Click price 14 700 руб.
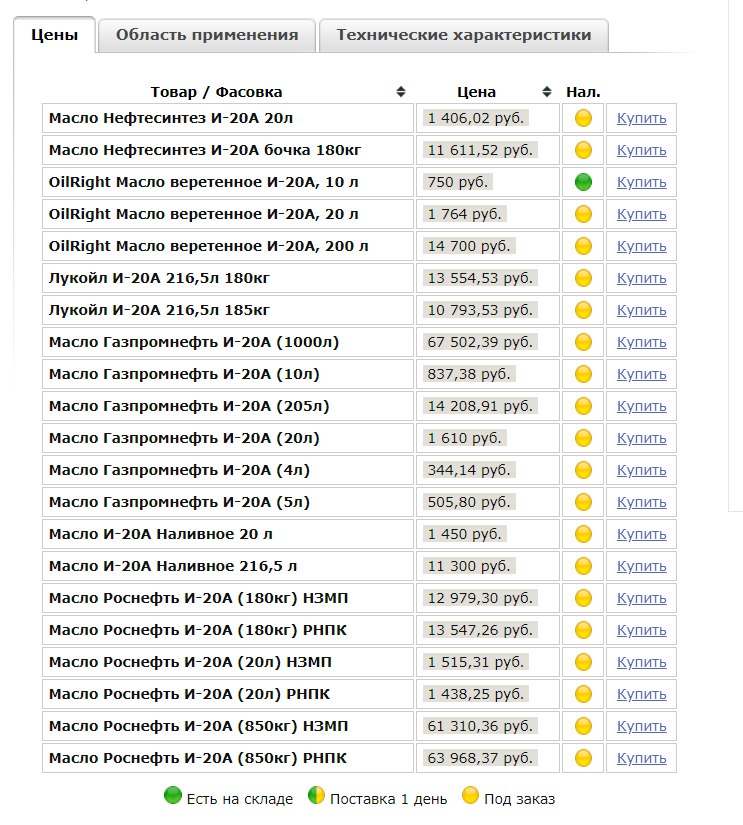 469,246
